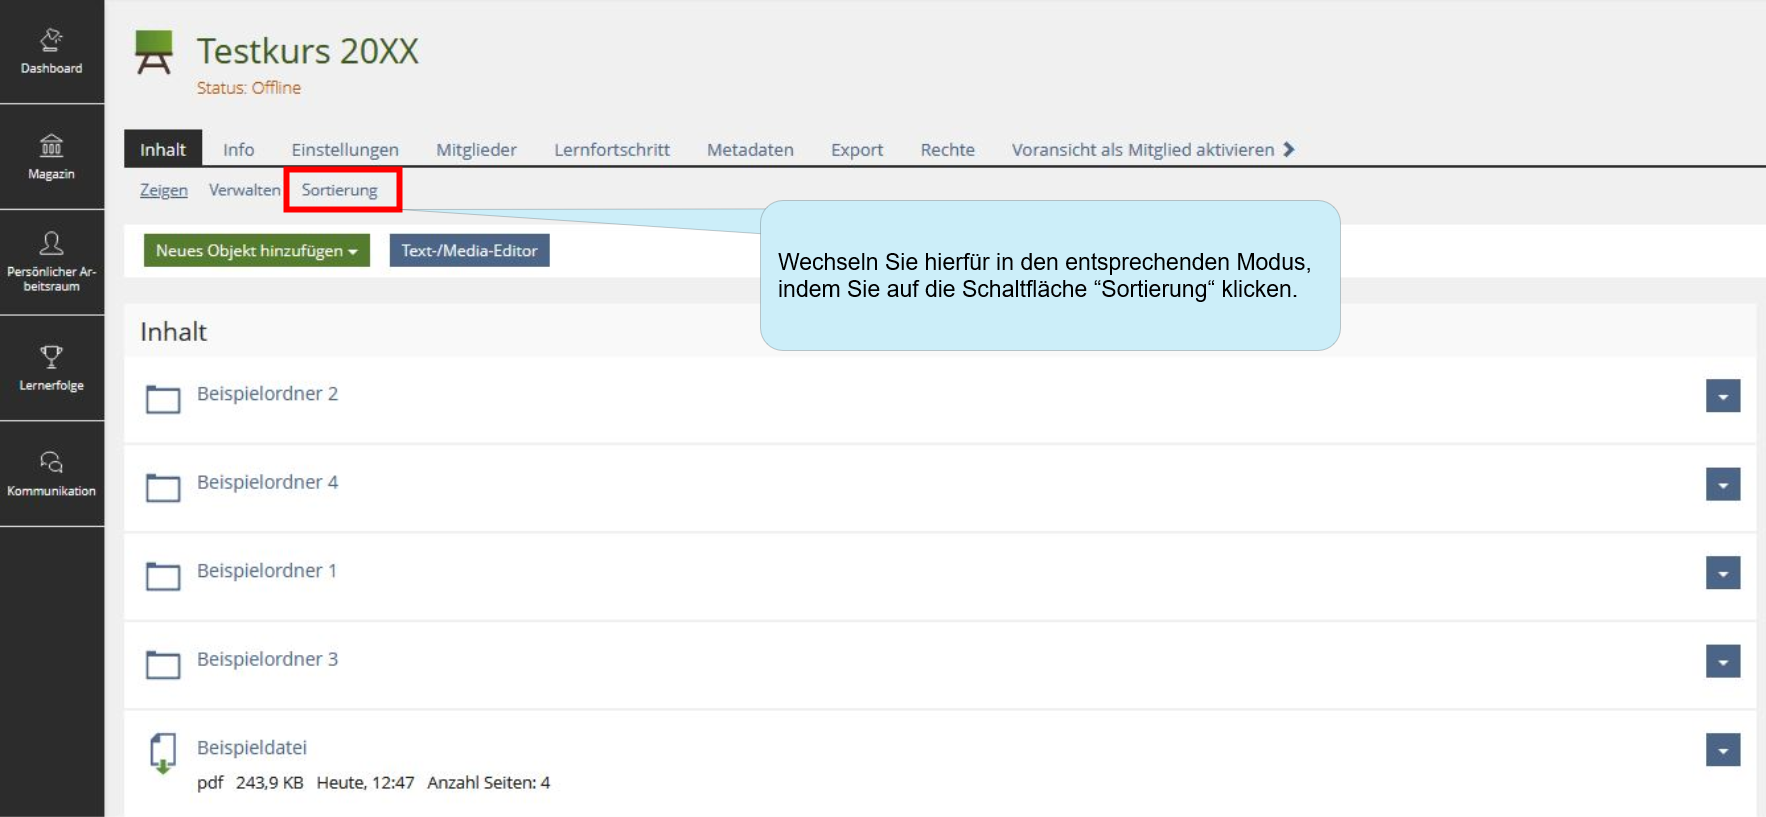Viewport: 1766px width, 817px height.
Task: Open the Beispielordner 3 link
Action: [x=267, y=659]
